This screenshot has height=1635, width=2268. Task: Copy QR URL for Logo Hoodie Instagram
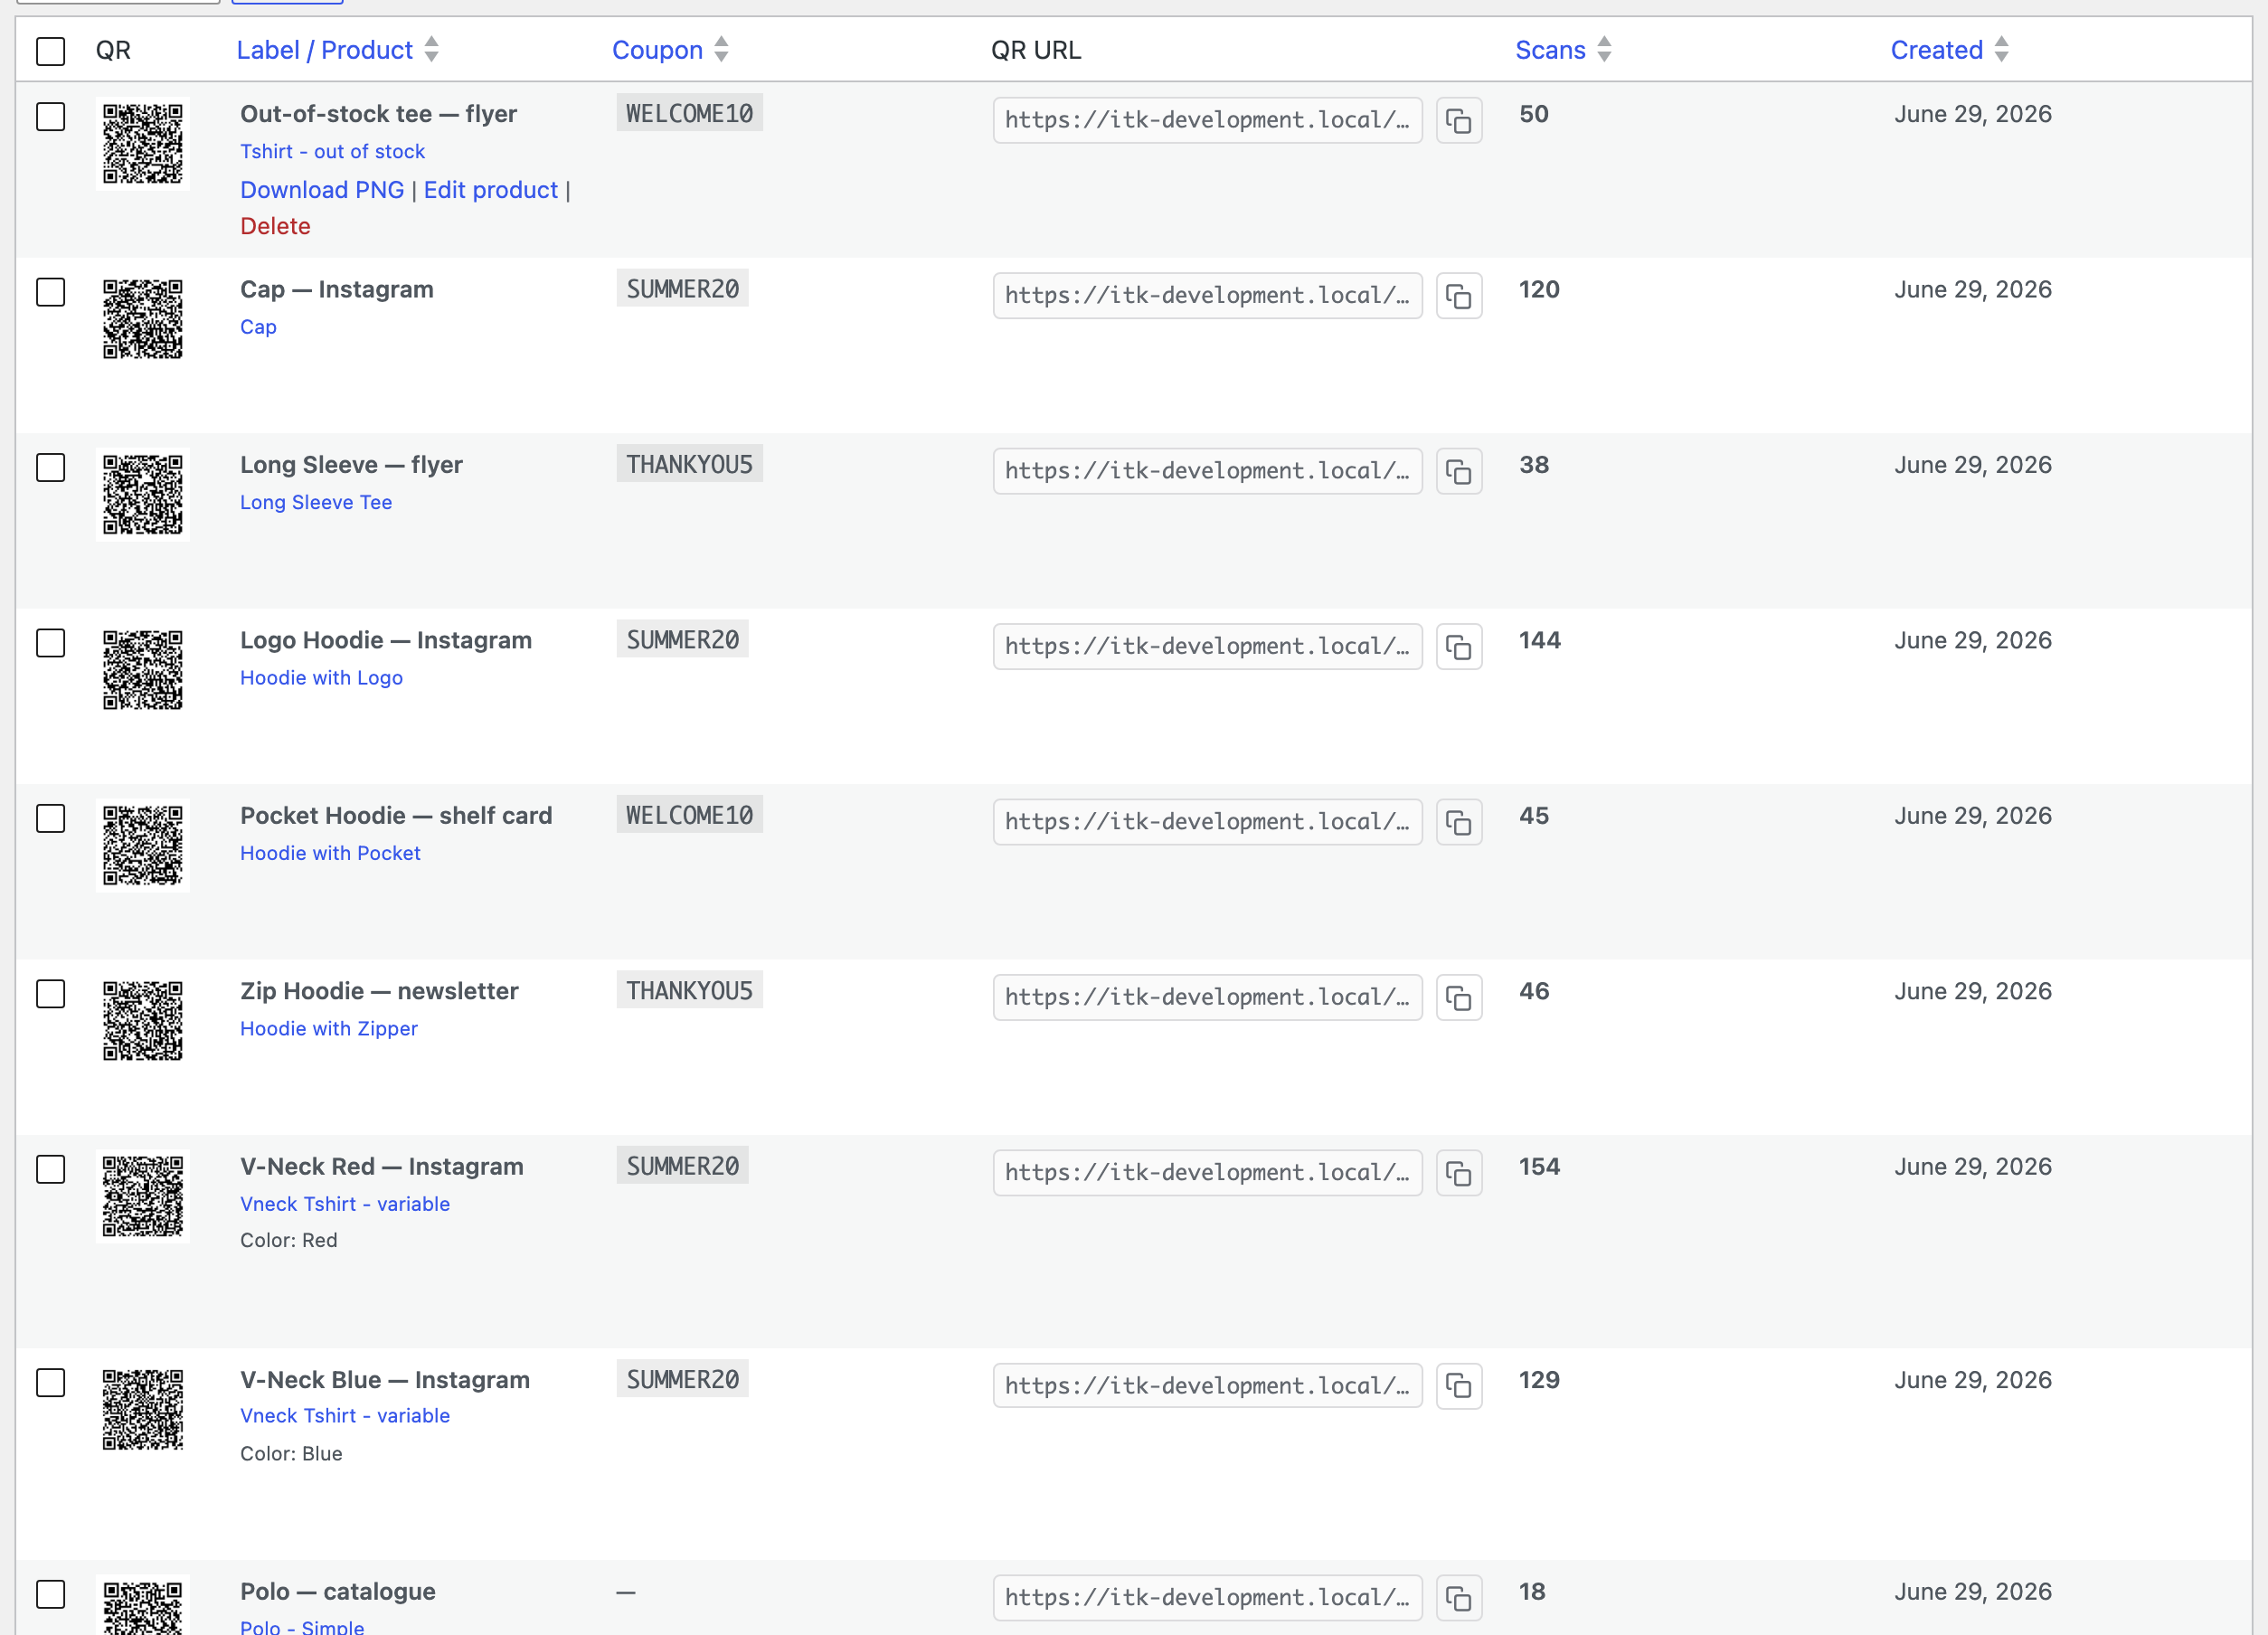(1458, 647)
